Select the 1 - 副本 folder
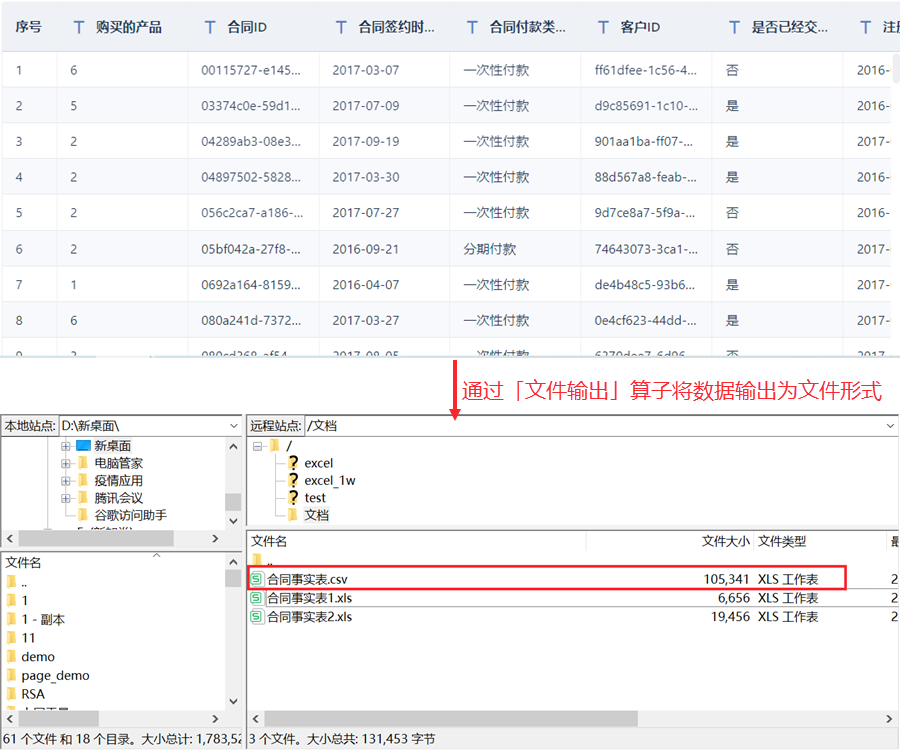This screenshot has width=901, height=750. (43, 619)
